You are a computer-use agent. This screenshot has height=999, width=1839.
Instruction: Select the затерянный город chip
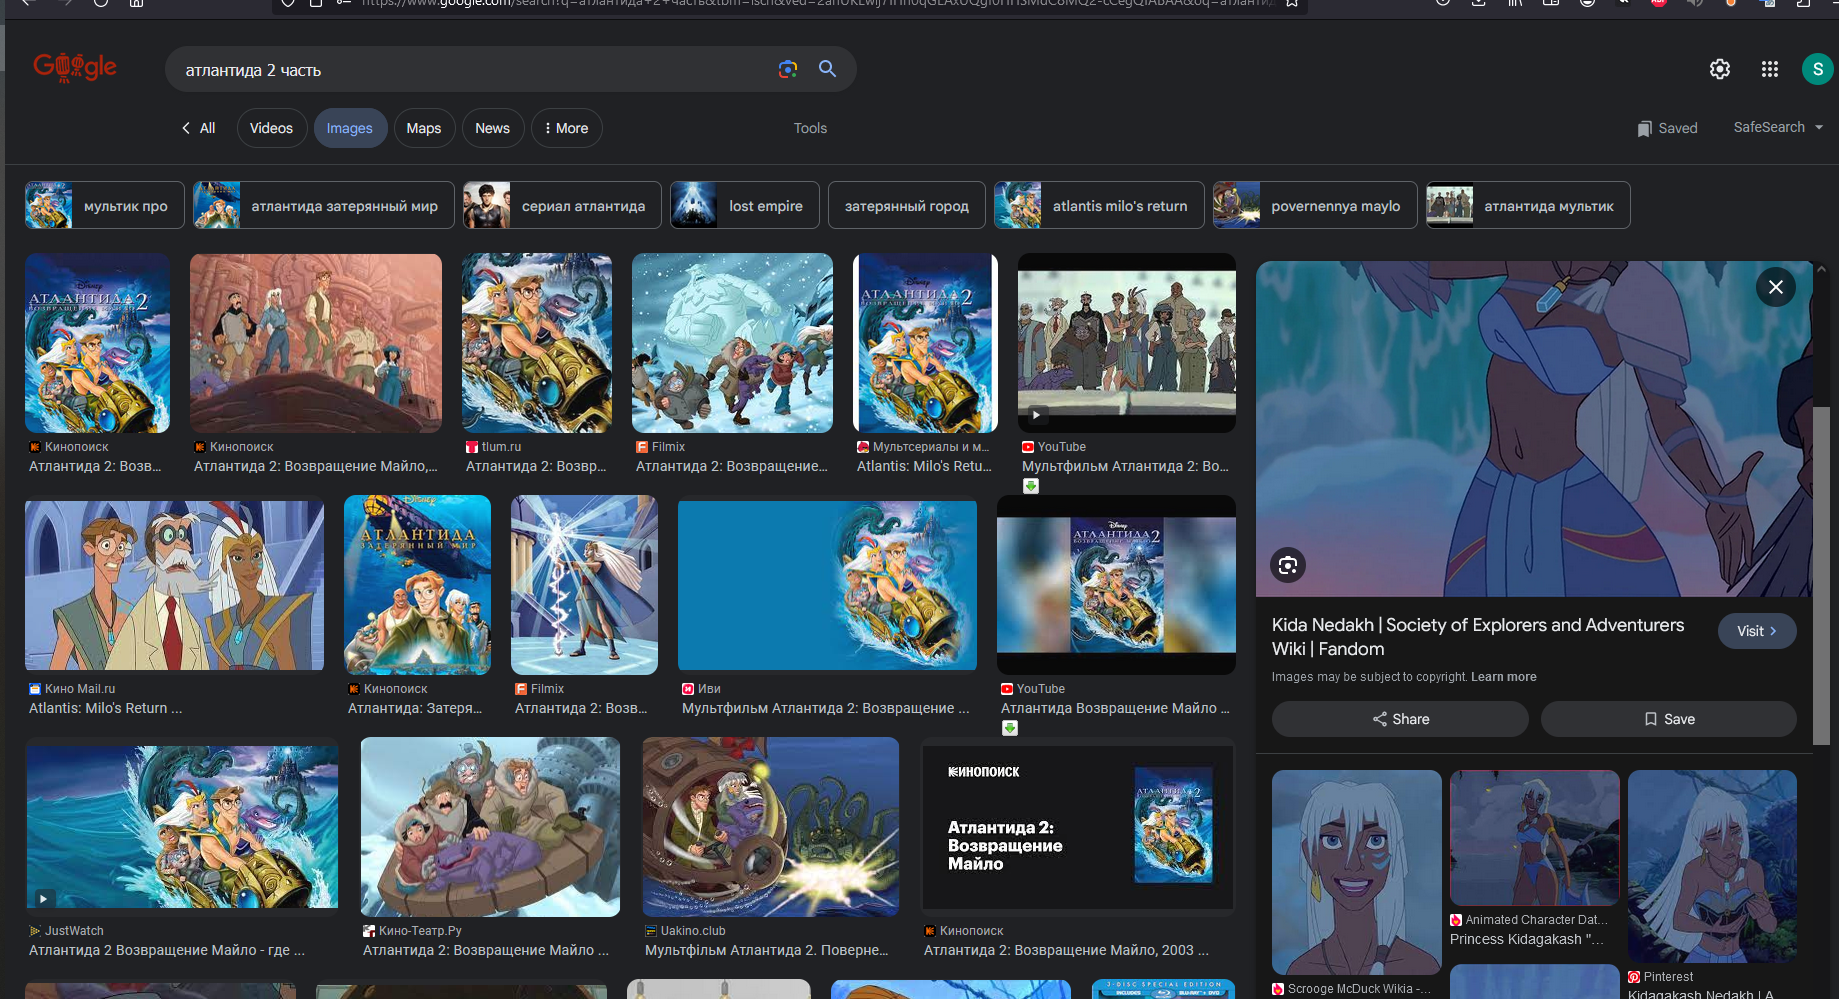click(x=907, y=205)
